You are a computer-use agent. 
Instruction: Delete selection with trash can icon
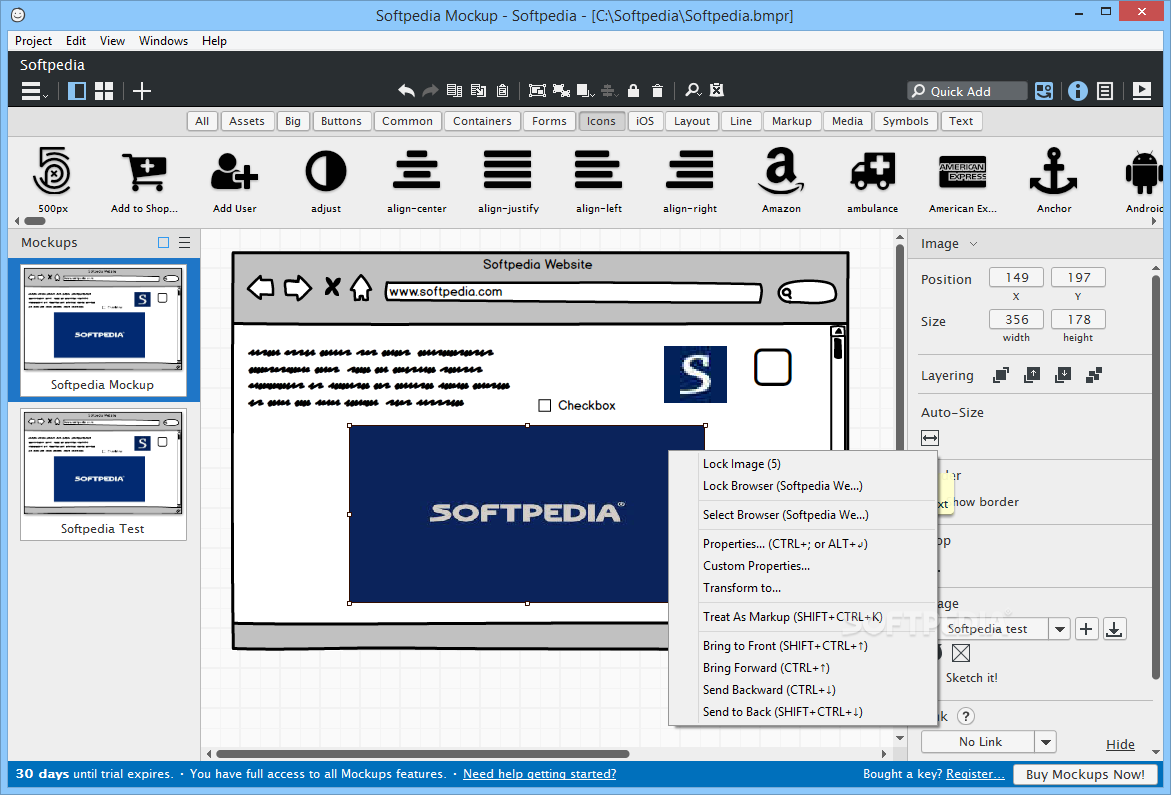(x=657, y=90)
